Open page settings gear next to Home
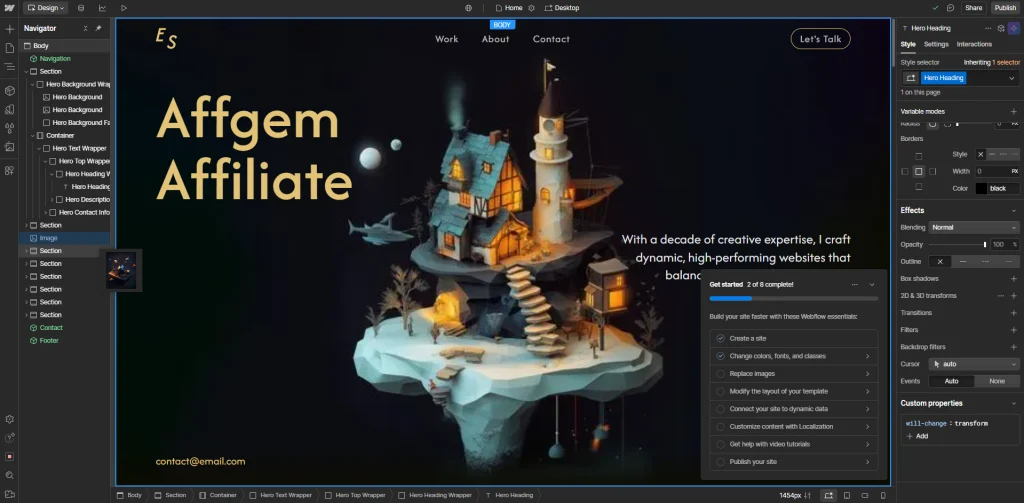The image size is (1024, 503). 531,8
